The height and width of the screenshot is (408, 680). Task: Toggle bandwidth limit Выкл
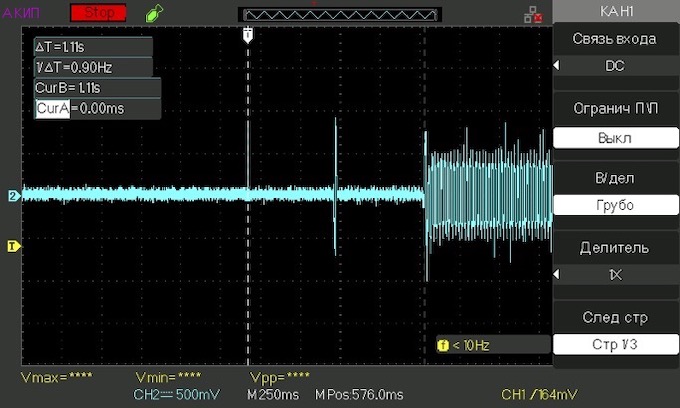coord(615,138)
